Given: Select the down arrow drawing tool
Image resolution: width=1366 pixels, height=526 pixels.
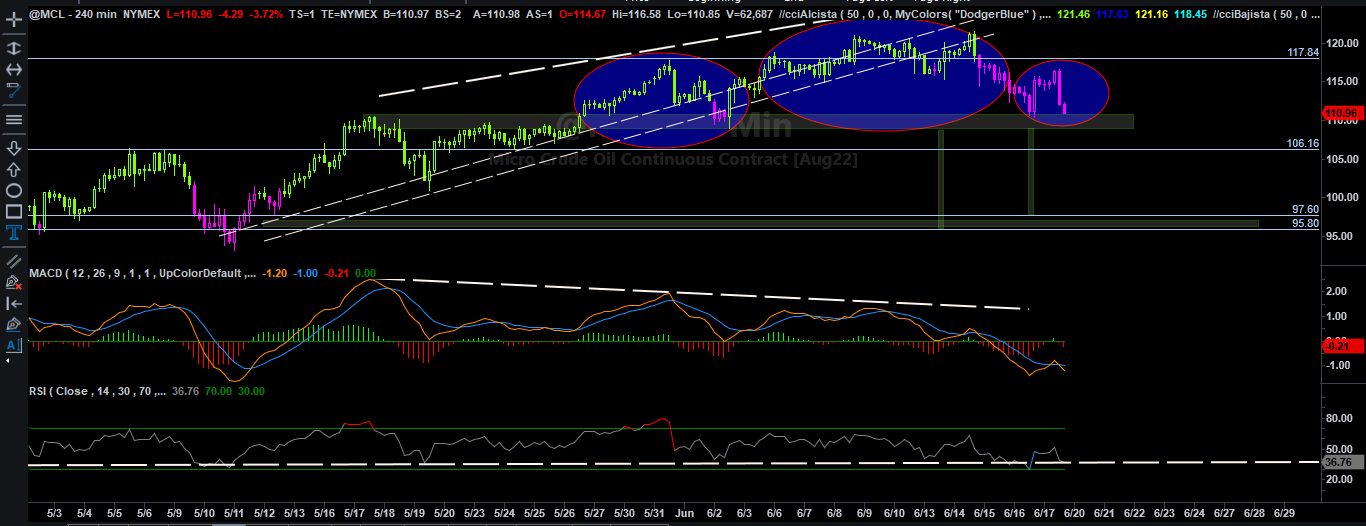Looking at the screenshot, I should click(x=14, y=147).
